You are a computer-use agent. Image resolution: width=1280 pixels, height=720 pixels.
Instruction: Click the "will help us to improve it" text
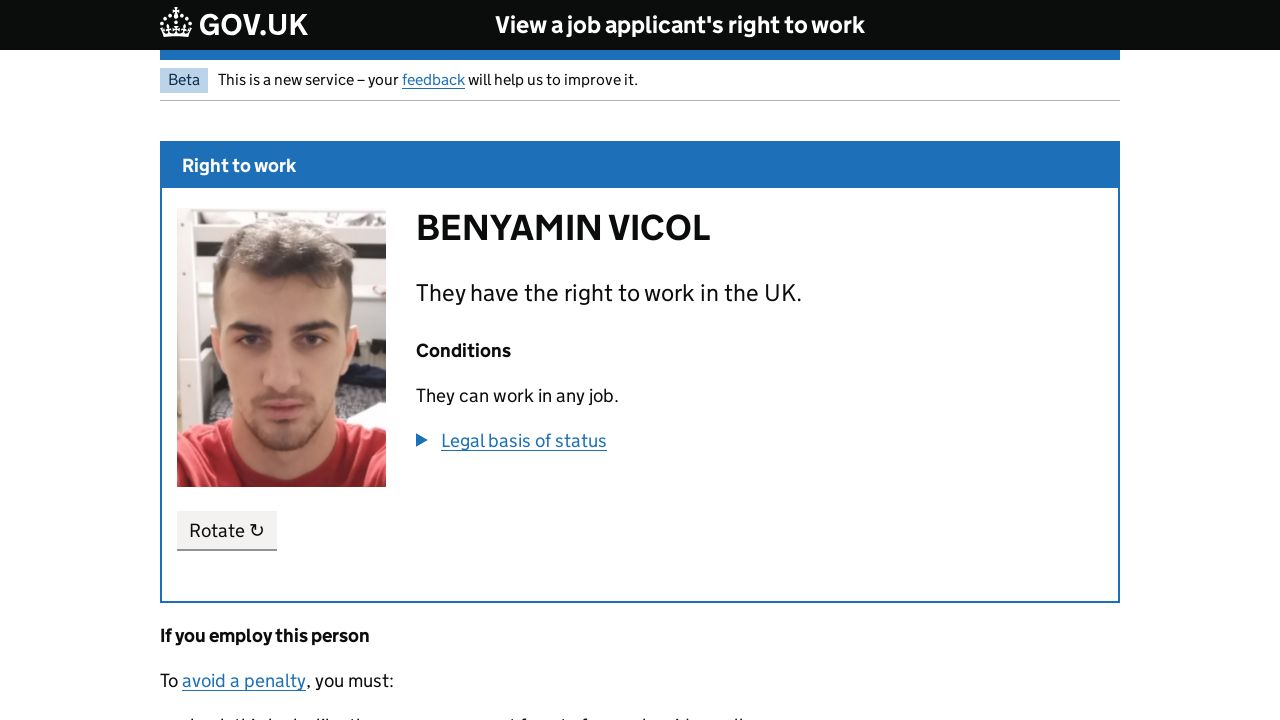[x=552, y=80]
